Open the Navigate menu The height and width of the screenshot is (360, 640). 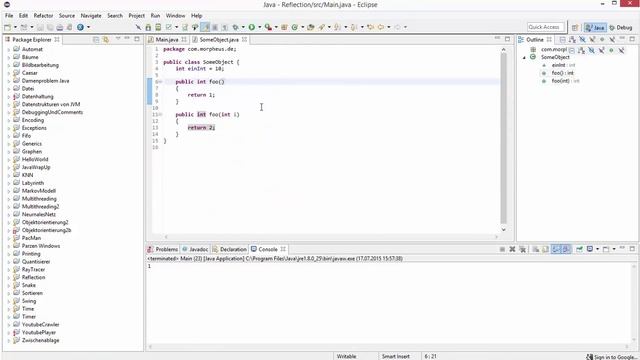pyautogui.click(x=91, y=16)
